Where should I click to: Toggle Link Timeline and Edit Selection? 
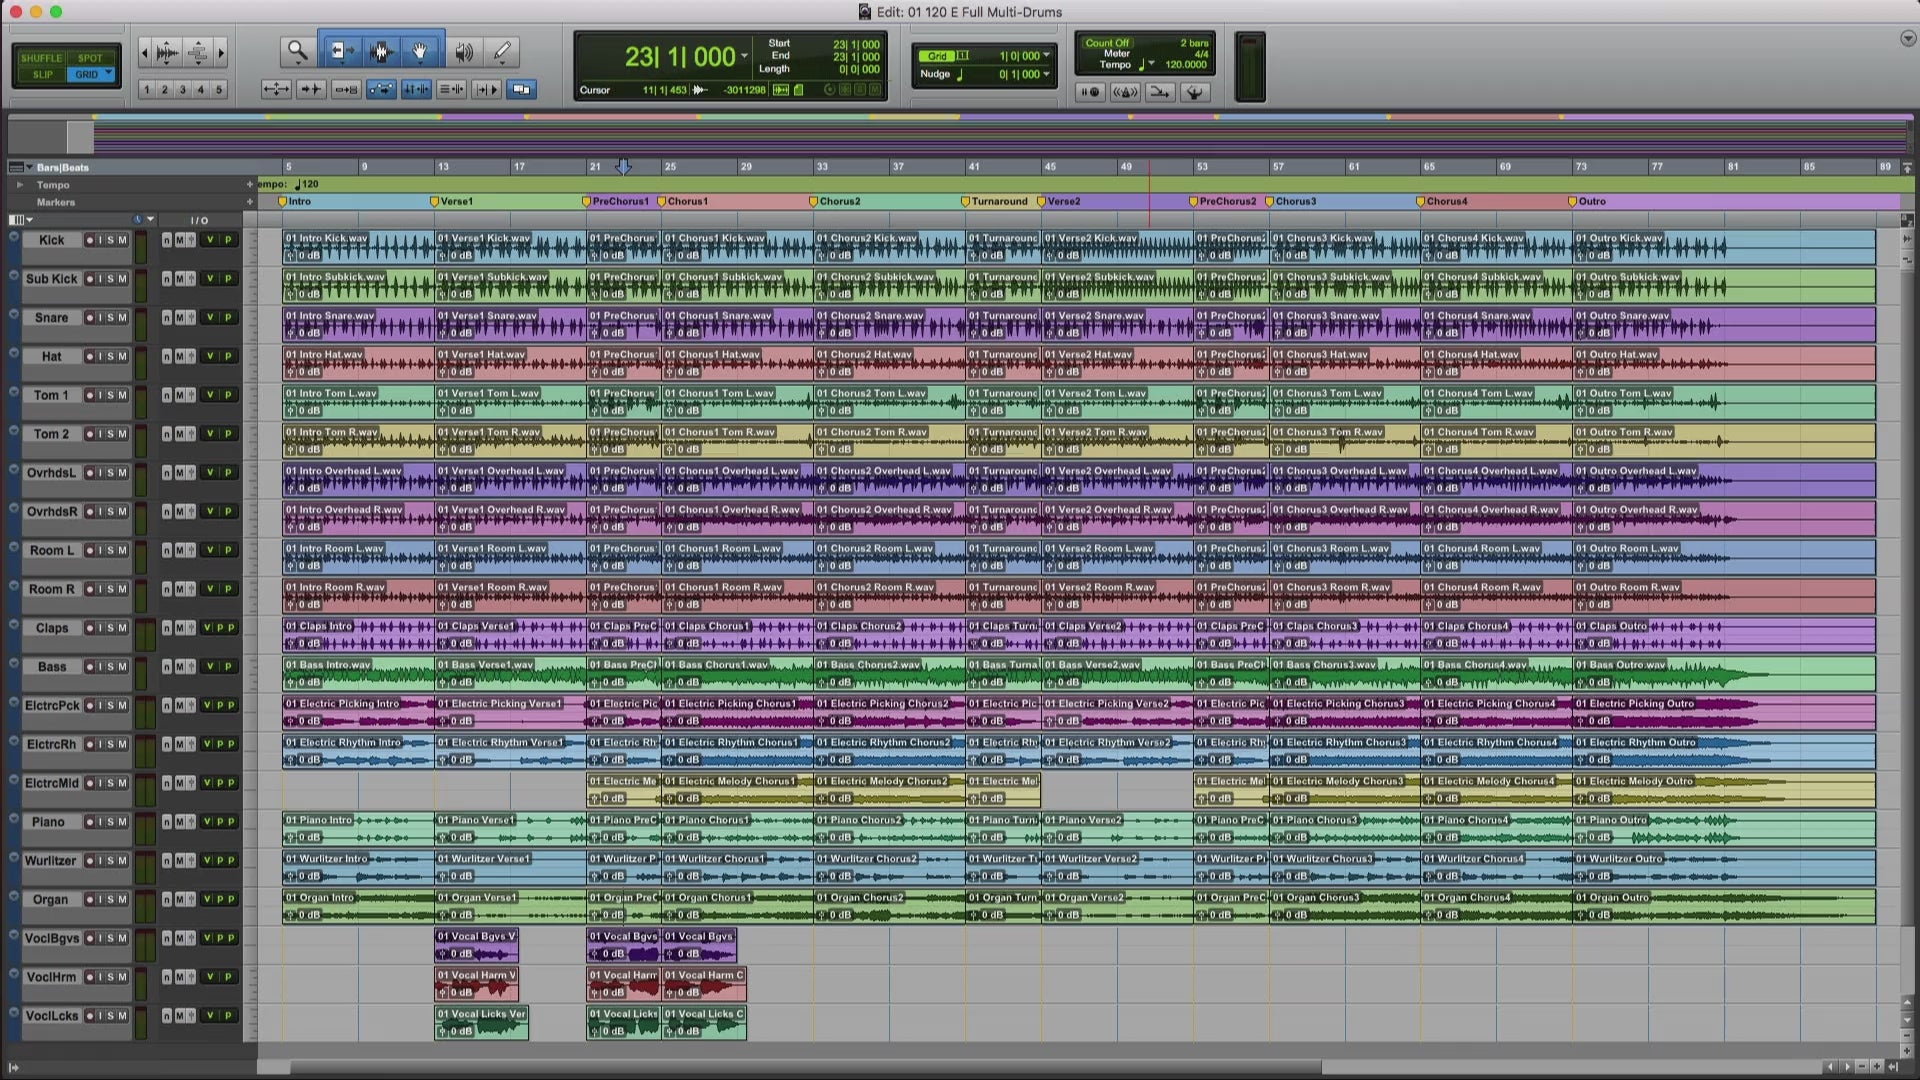pos(416,89)
